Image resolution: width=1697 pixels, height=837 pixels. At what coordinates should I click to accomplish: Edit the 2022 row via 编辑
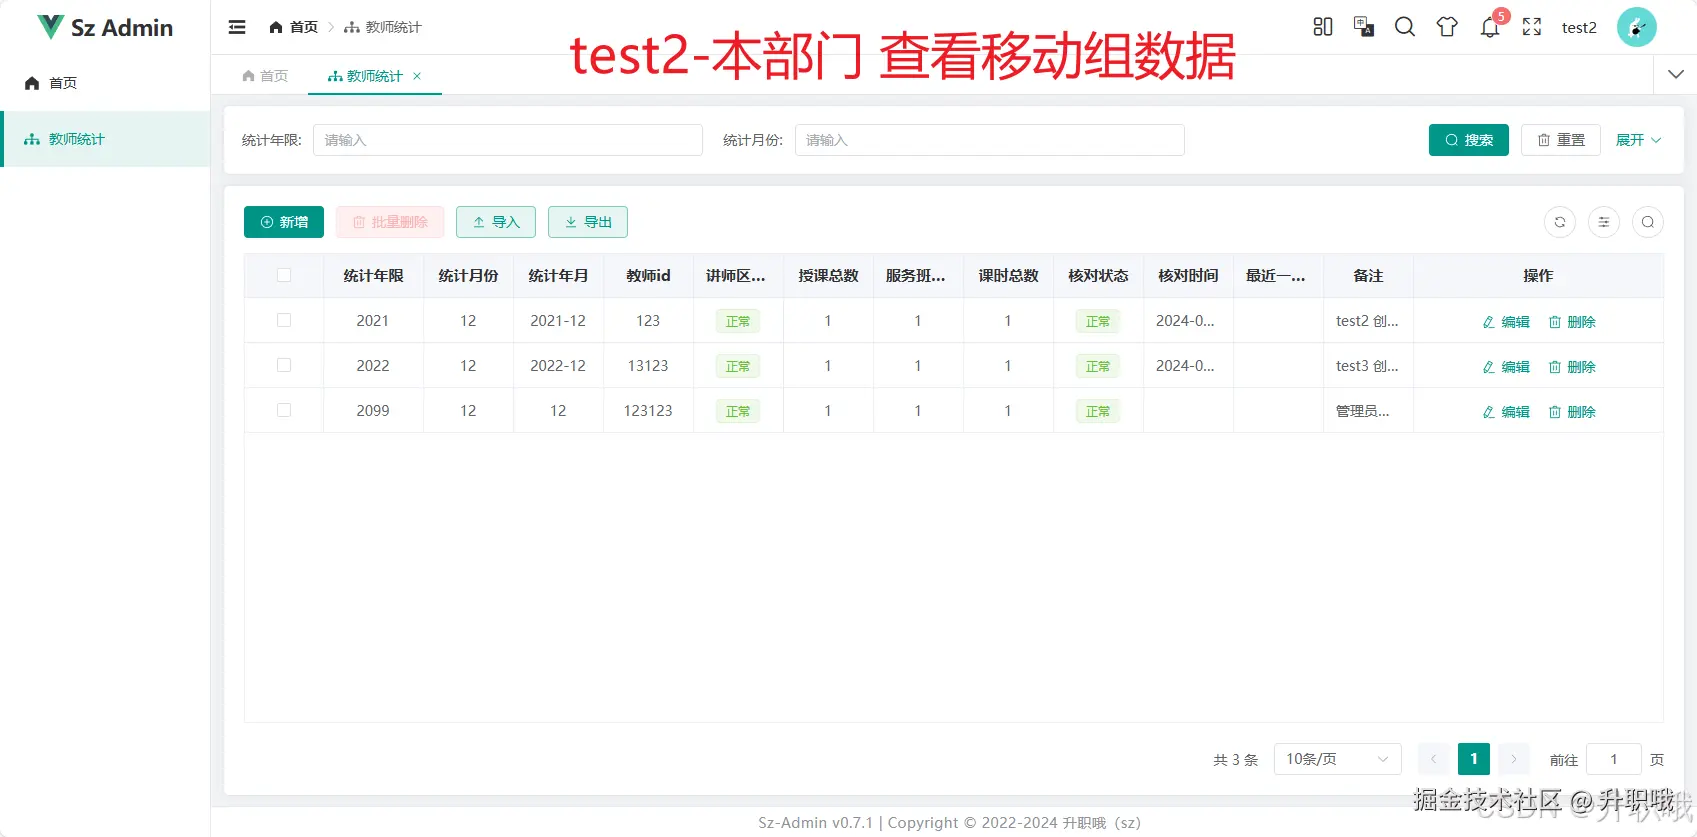coord(1506,367)
